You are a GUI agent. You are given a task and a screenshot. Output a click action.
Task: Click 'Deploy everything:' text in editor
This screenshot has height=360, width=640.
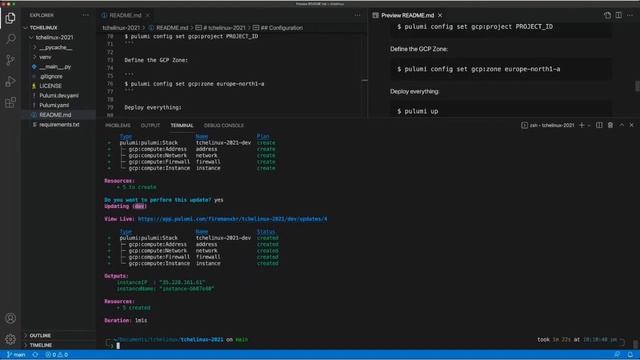153,107
